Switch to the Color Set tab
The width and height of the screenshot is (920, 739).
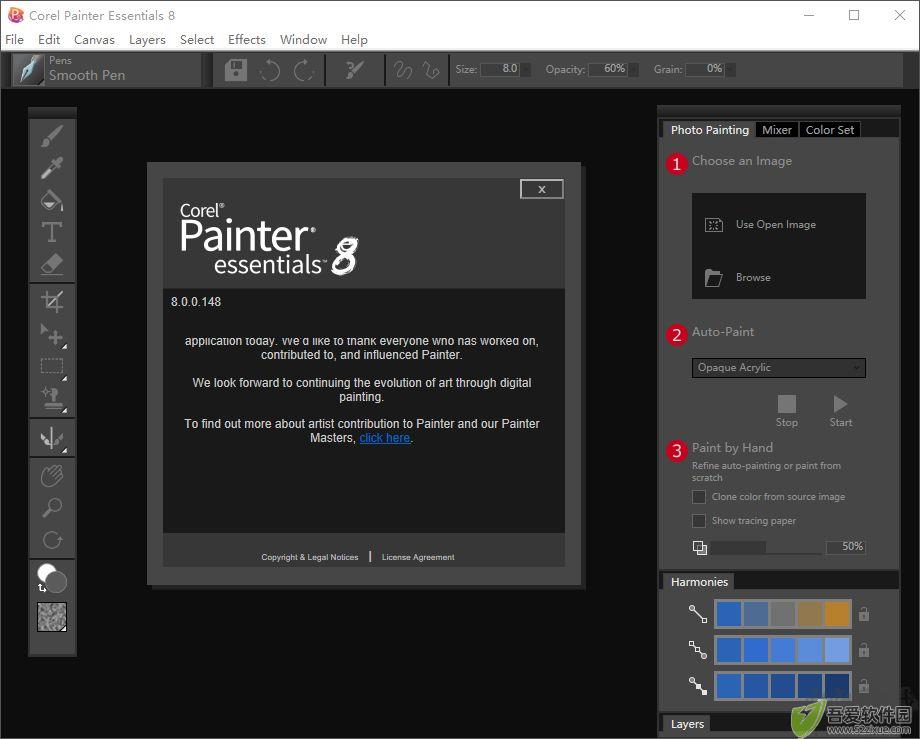[830, 130]
